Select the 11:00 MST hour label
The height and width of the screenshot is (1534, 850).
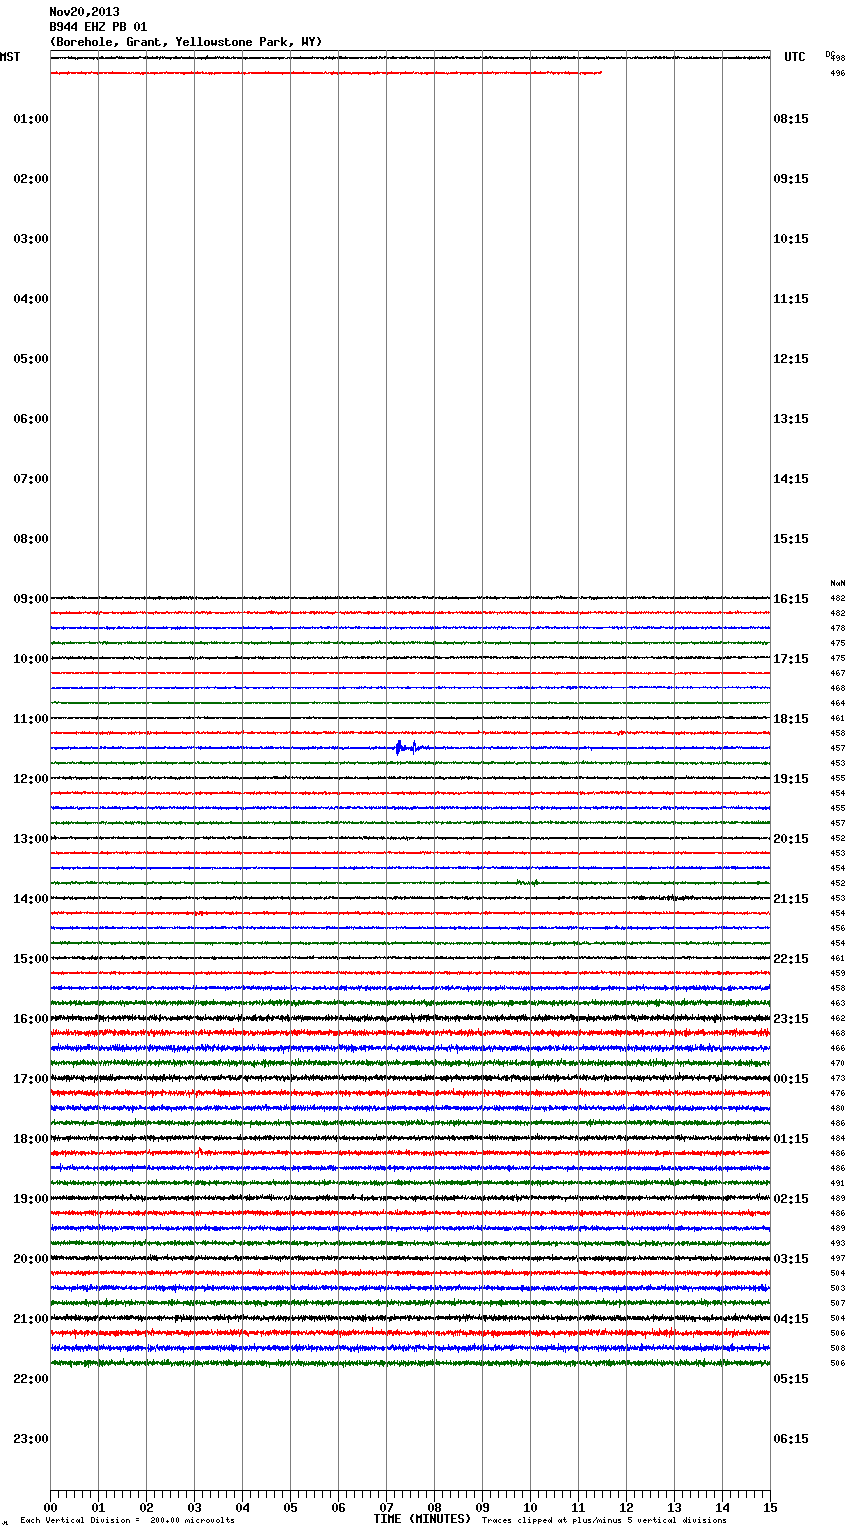pos(31,719)
